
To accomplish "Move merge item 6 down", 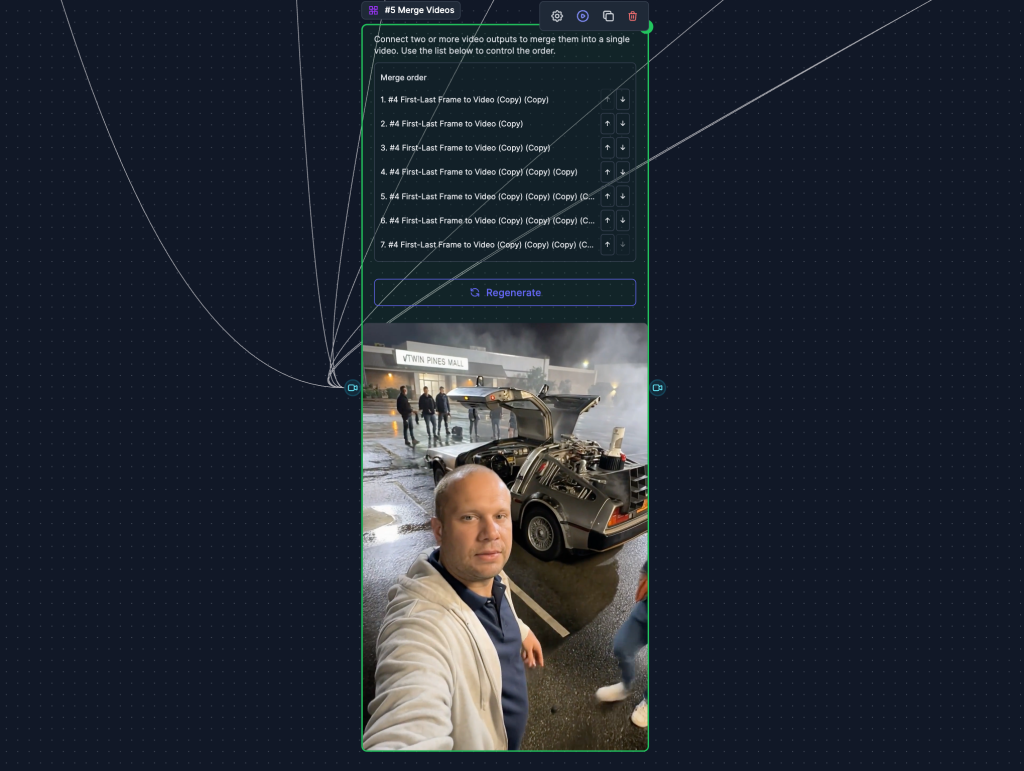I will tap(623, 220).
